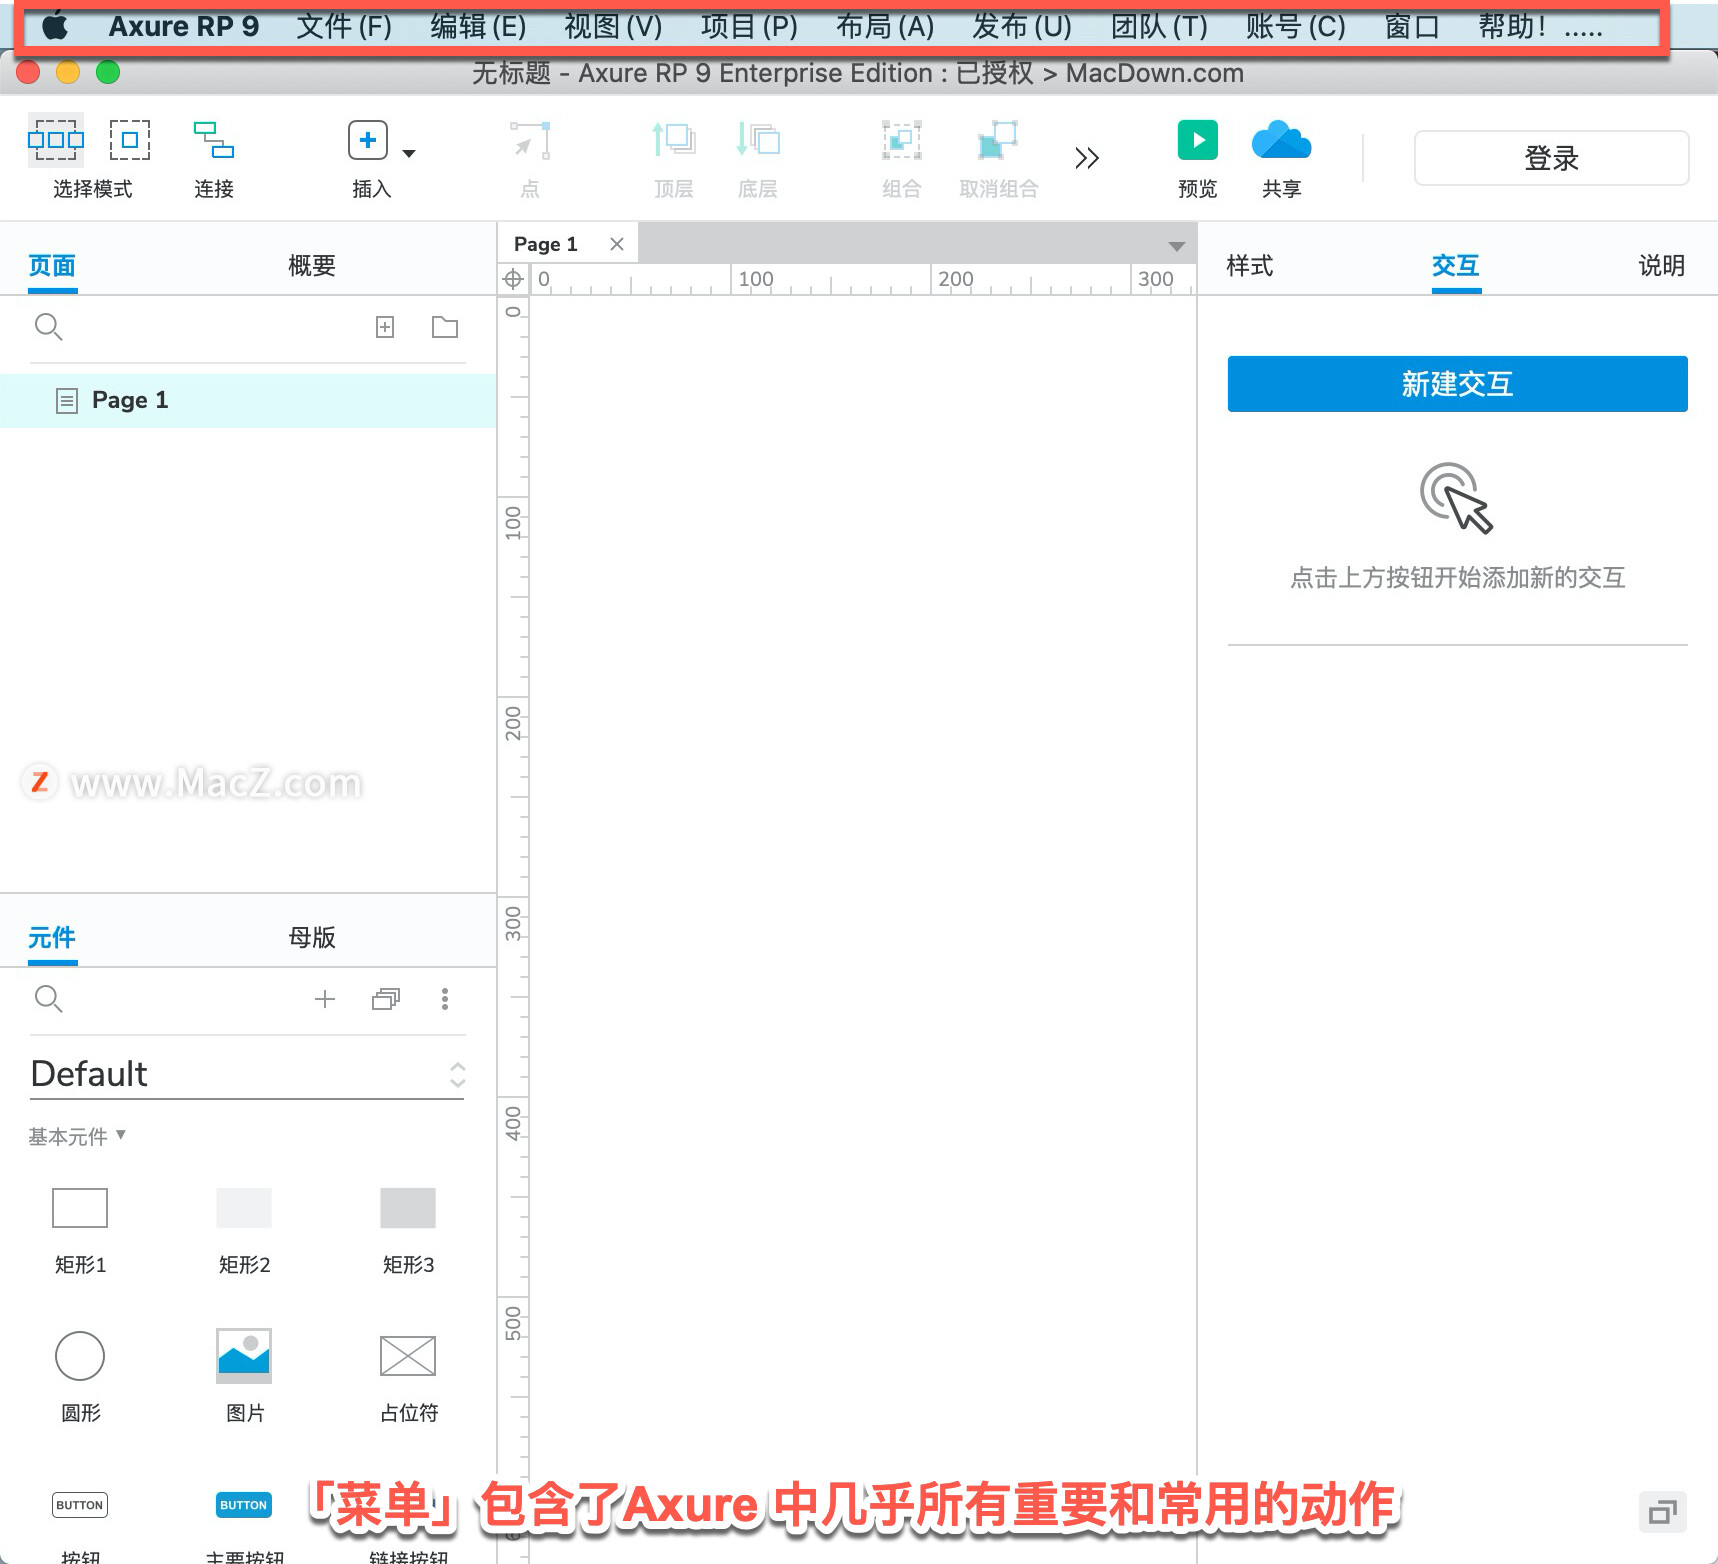
Task: Select the Point (点) tool
Action: 530,140
